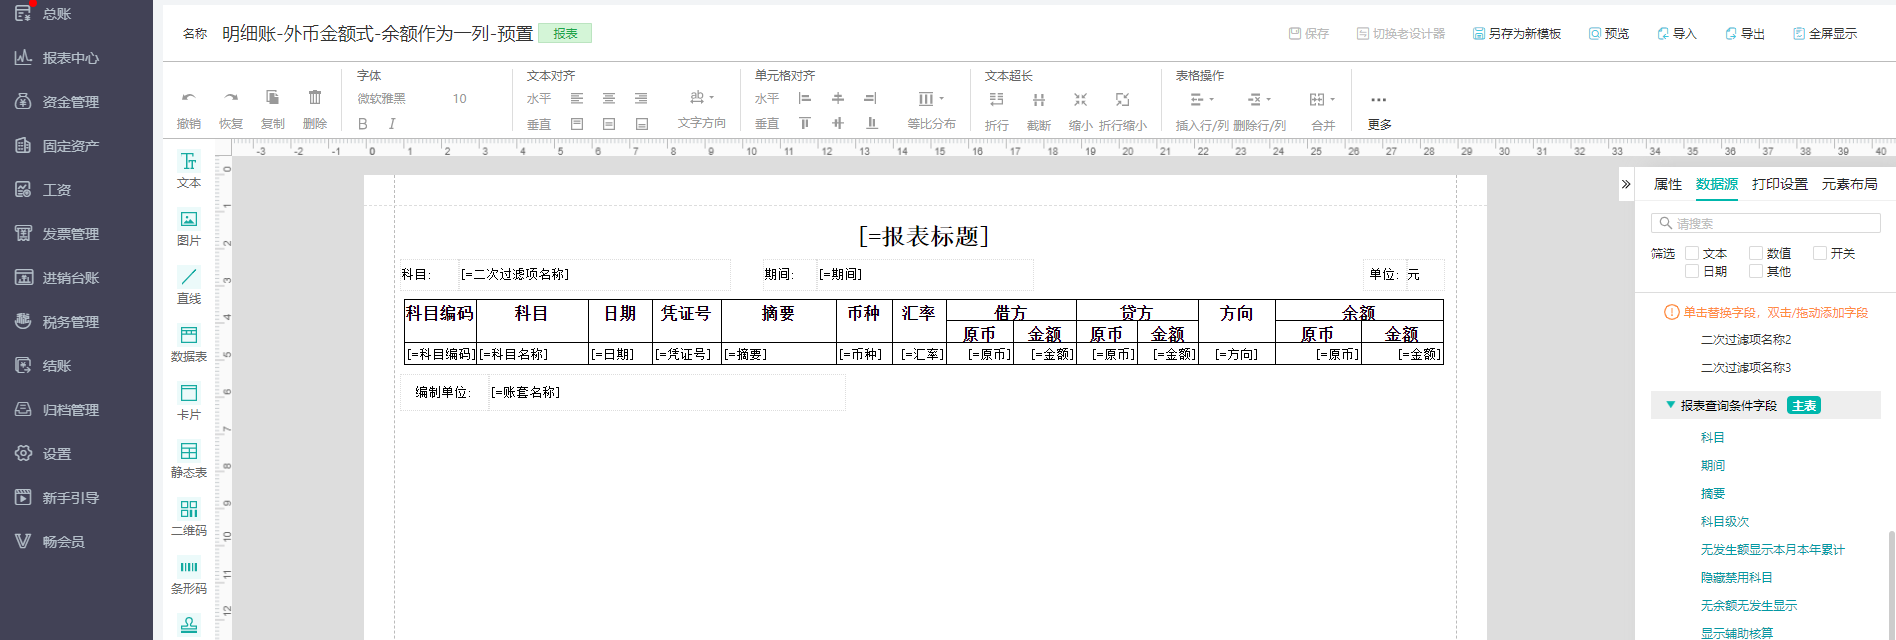Check the 数值 filter checkbox
The image size is (1896, 640).
pyautogui.click(x=1756, y=253)
